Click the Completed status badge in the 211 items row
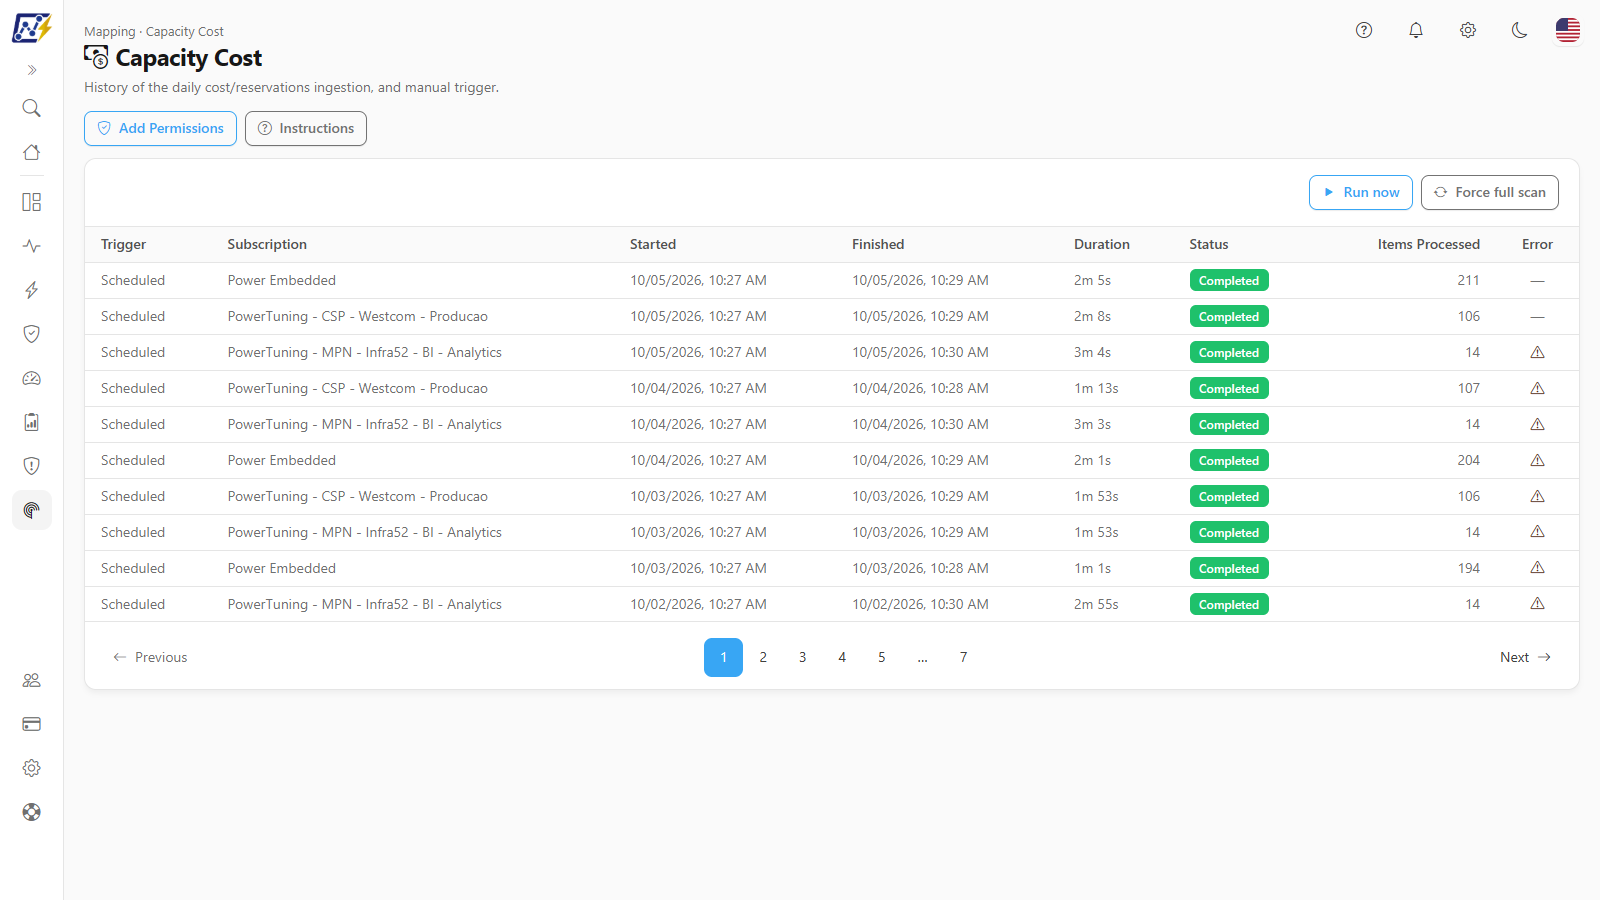 click(x=1229, y=281)
